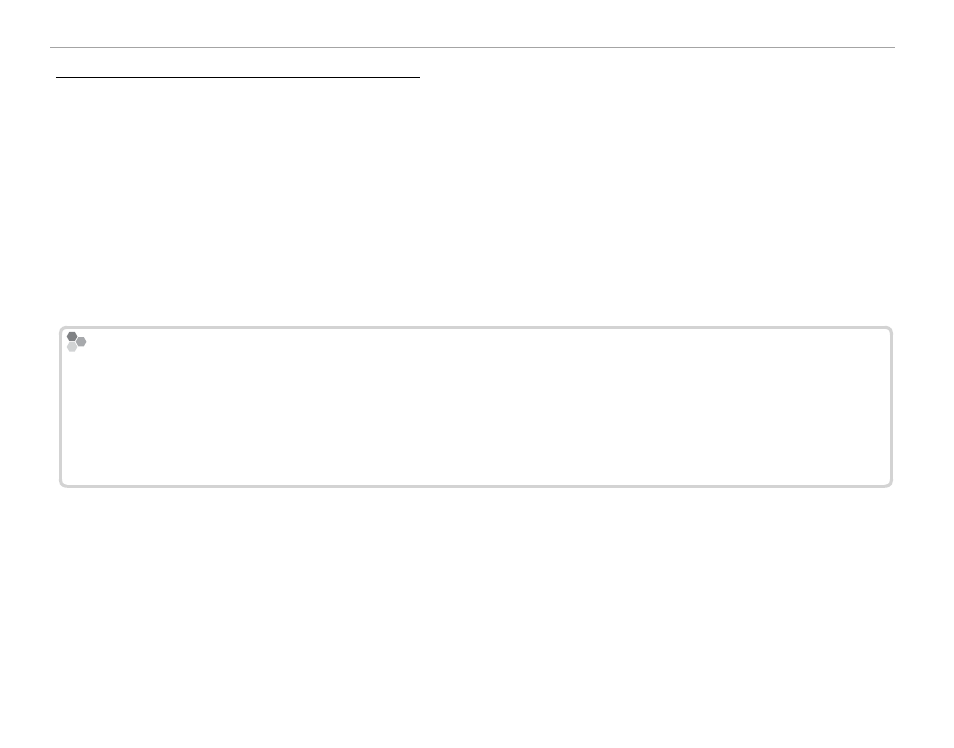This screenshot has width=954, height=748.
Task: Click the blank area above the rounded box
Action: click(476, 201)
